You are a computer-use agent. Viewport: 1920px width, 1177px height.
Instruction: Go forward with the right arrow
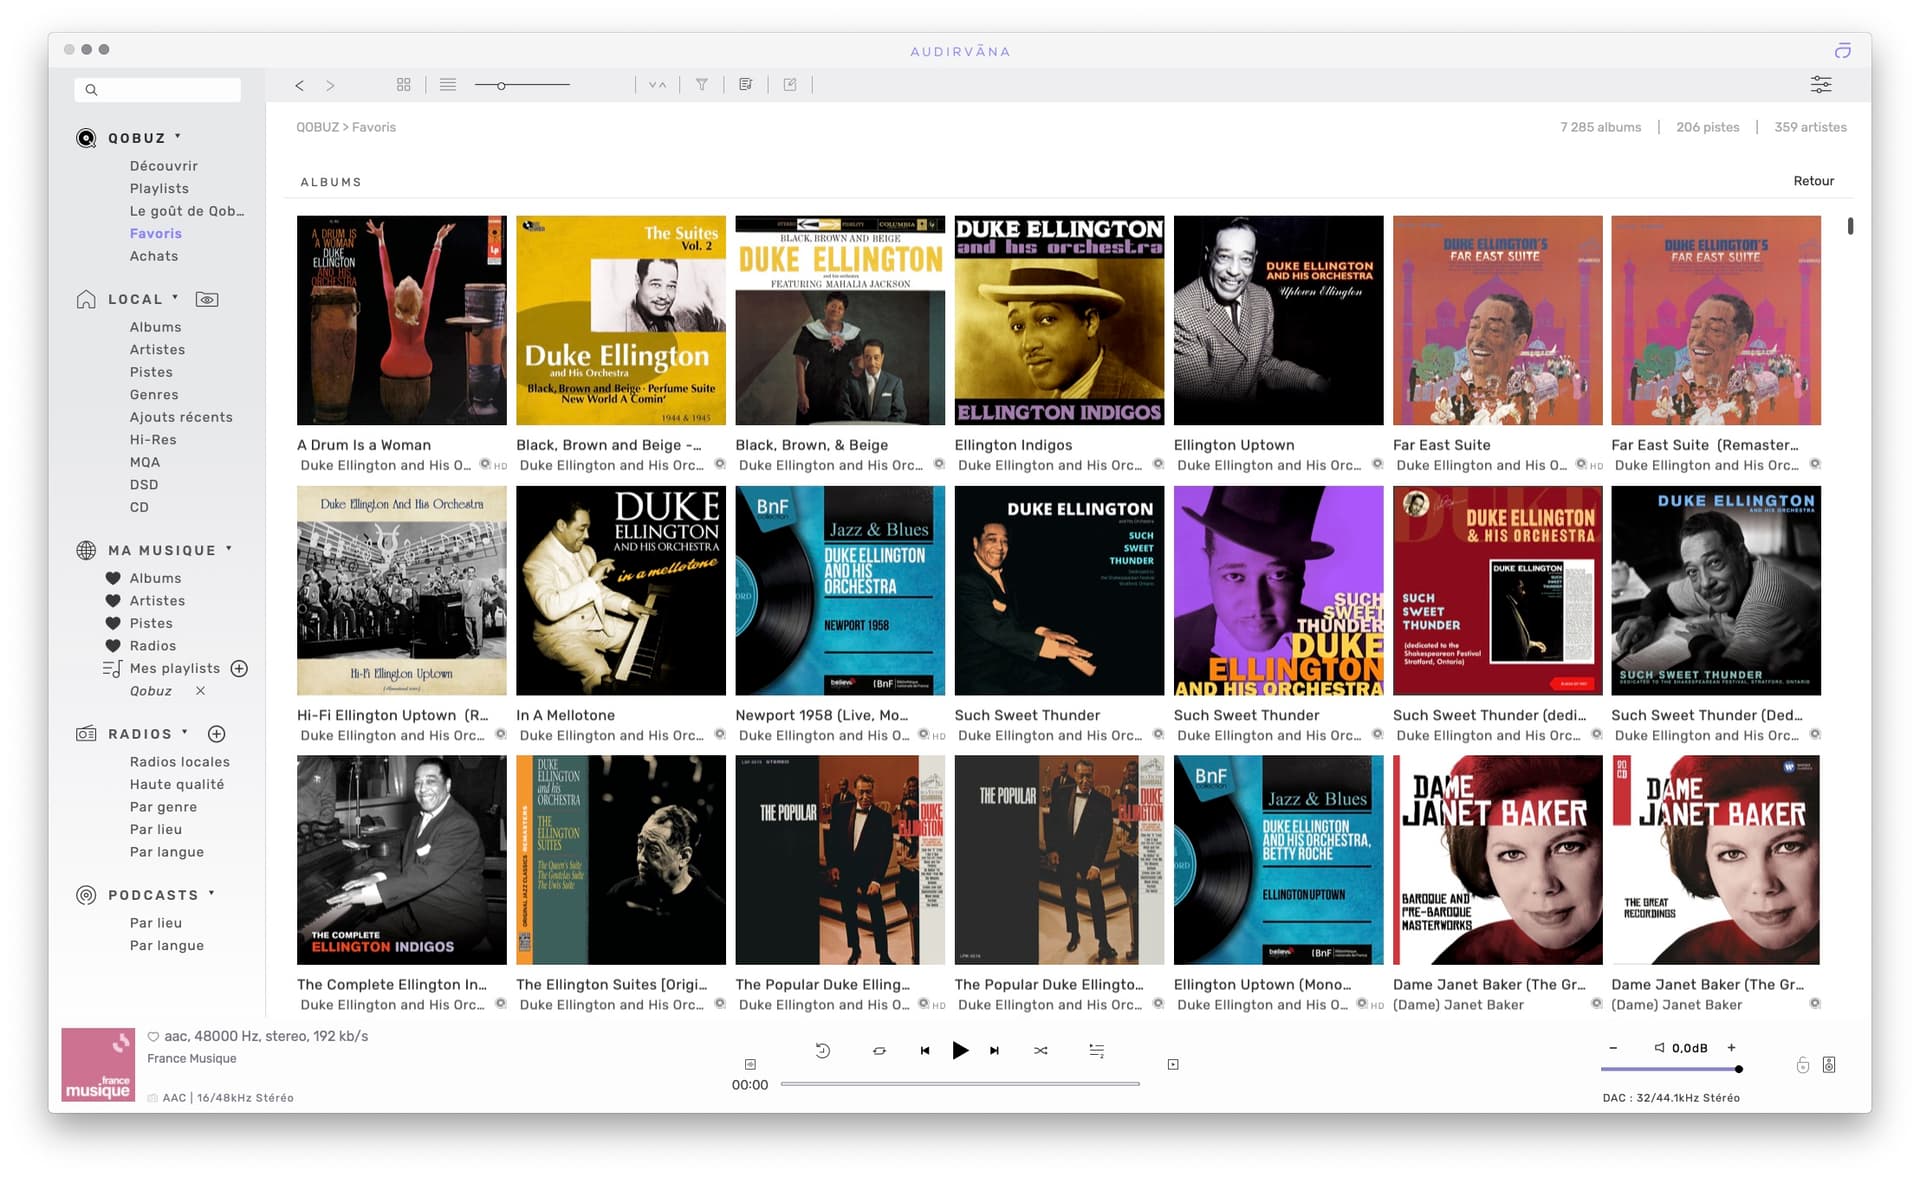330,85
